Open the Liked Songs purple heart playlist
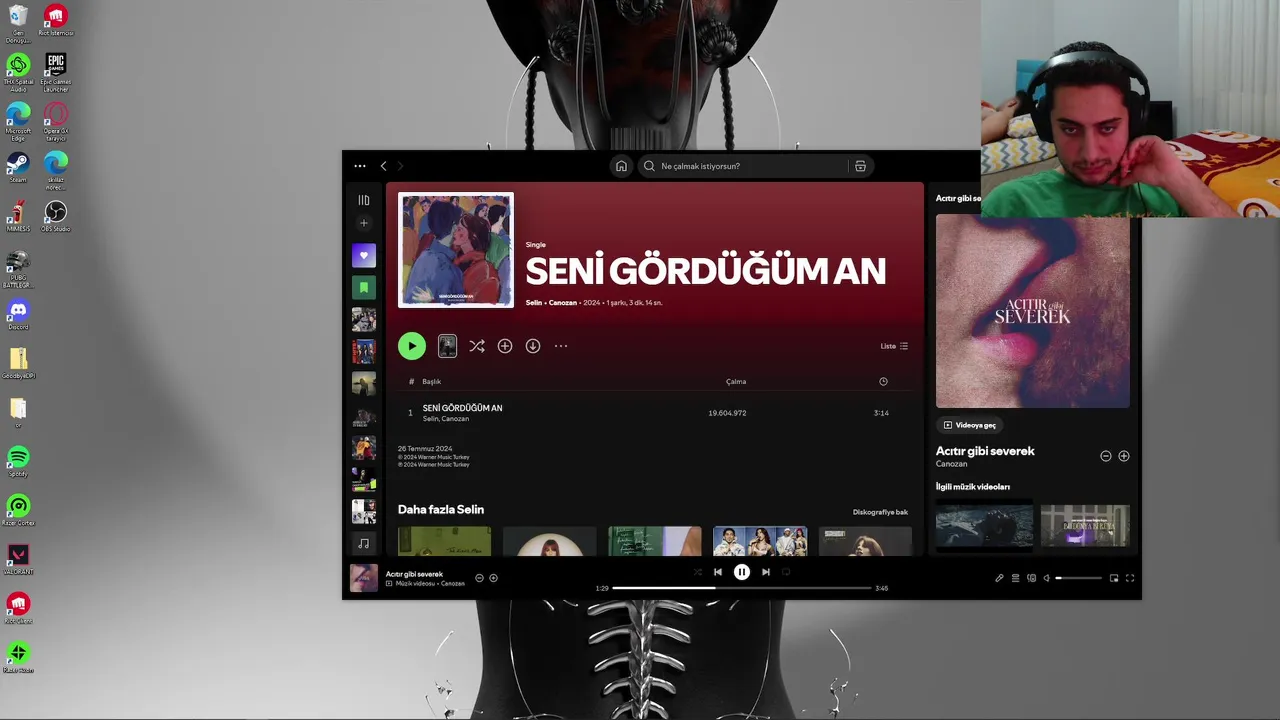The image size is (1280, 720). pyautogui.click(x=364, y=255)
